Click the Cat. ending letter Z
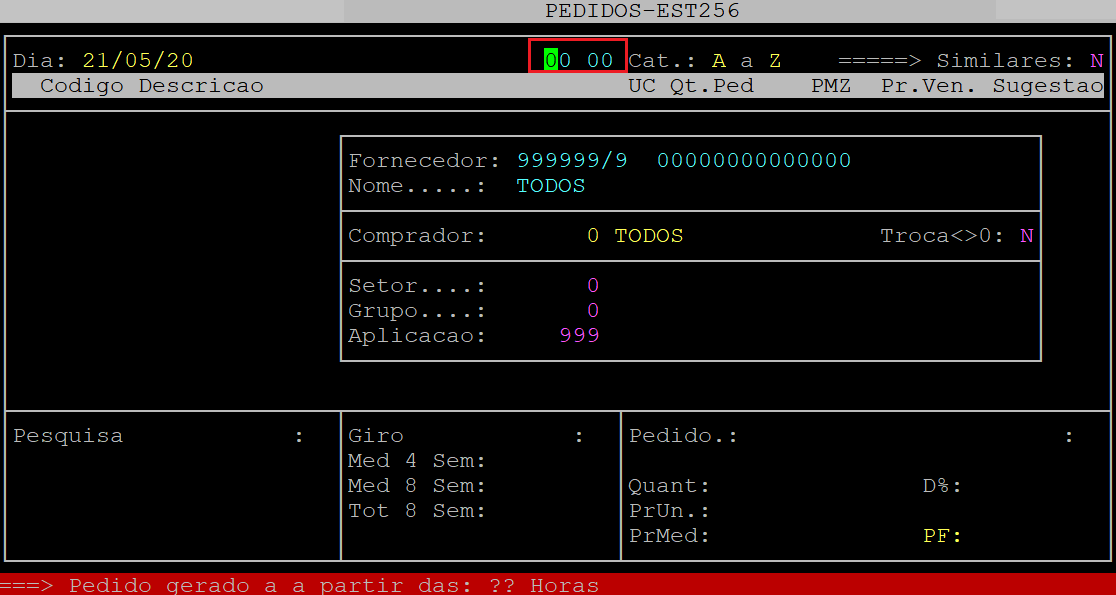Screen dimensions: 1116x595 click(x=774, y=60)
